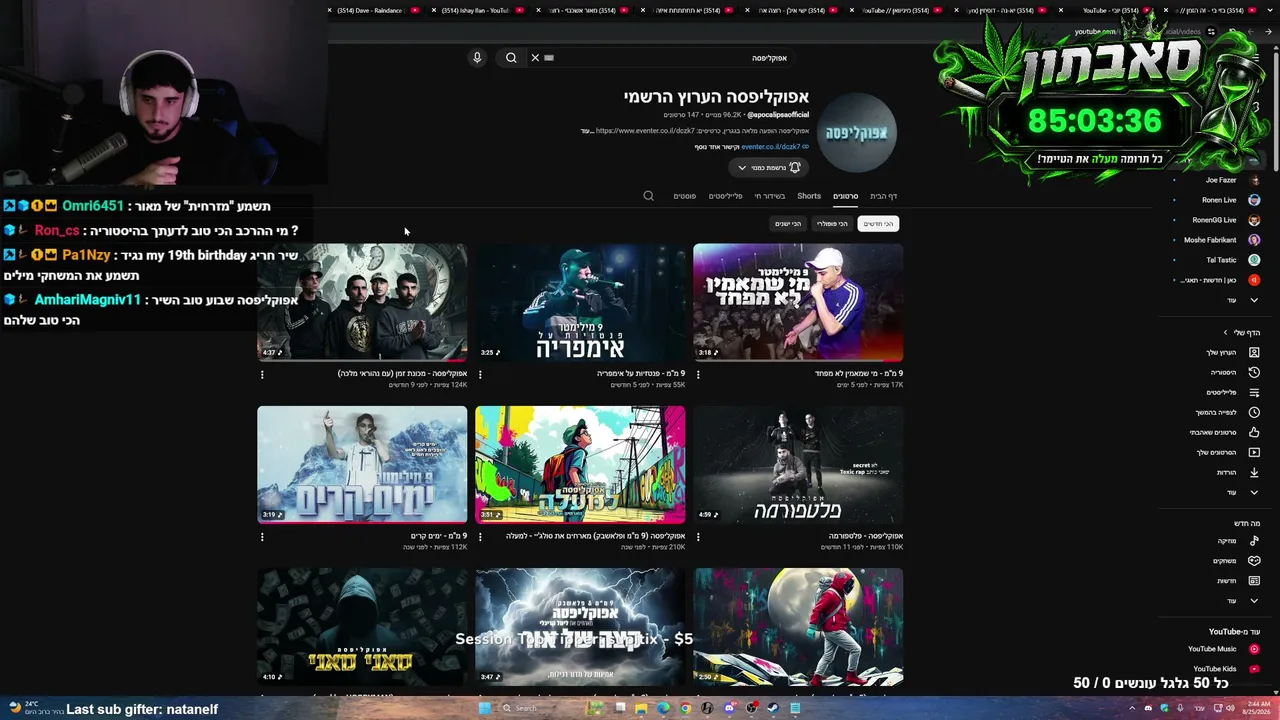The image size is (1280, 720).
Task: Expand the הדף שלי section chevron
Action: (1226, 333)
